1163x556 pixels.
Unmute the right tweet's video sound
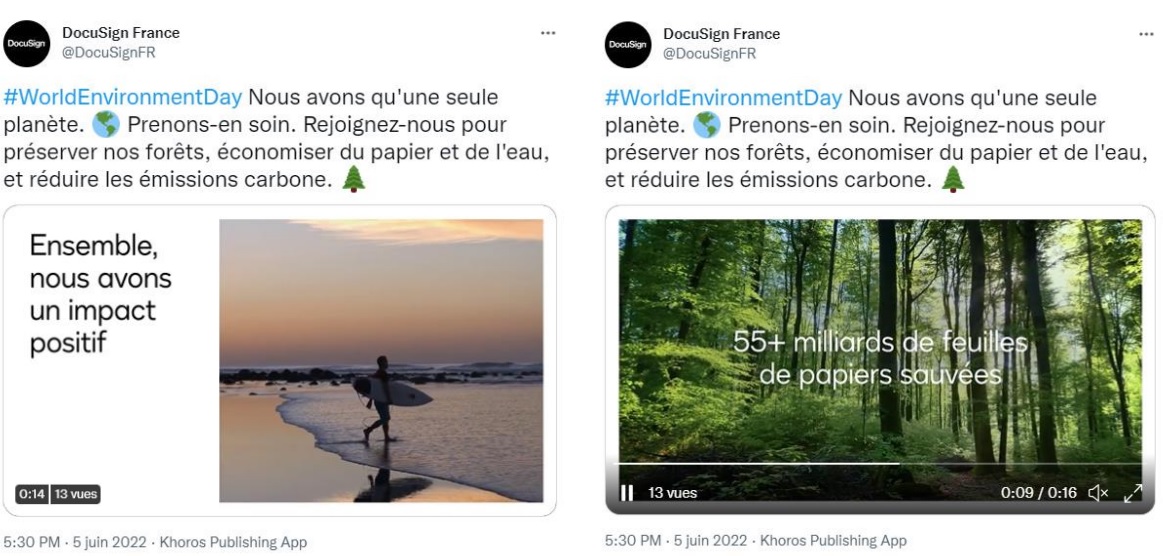[1101, 493]
